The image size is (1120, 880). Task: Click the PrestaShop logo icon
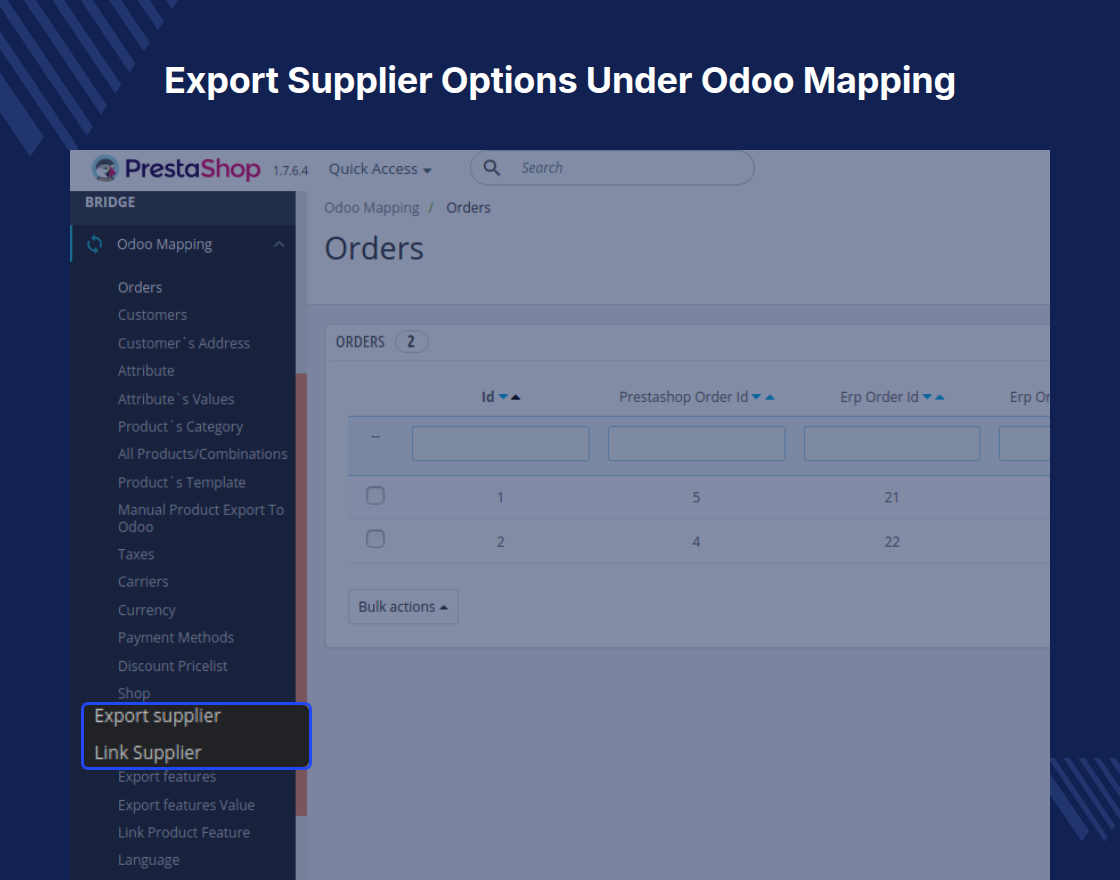point(105,169)
